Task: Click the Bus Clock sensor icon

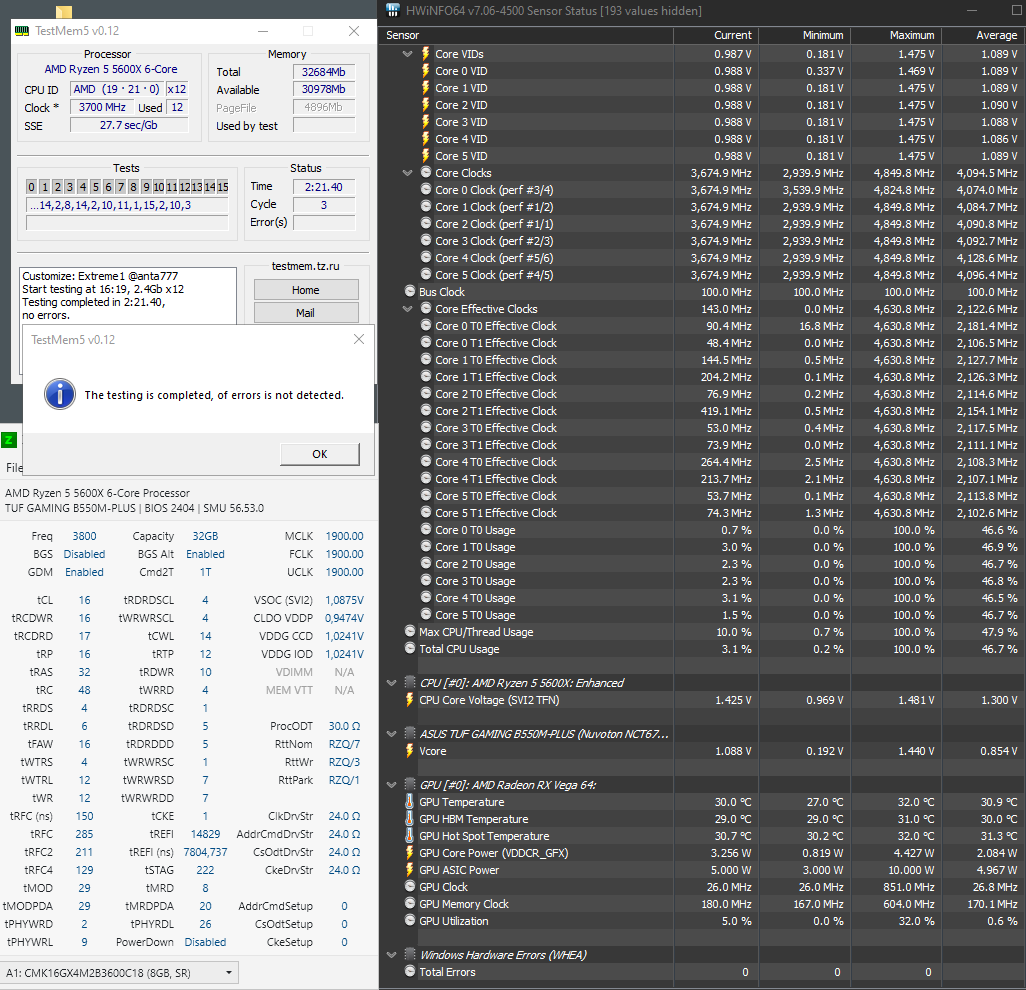Action: [410, 291]
